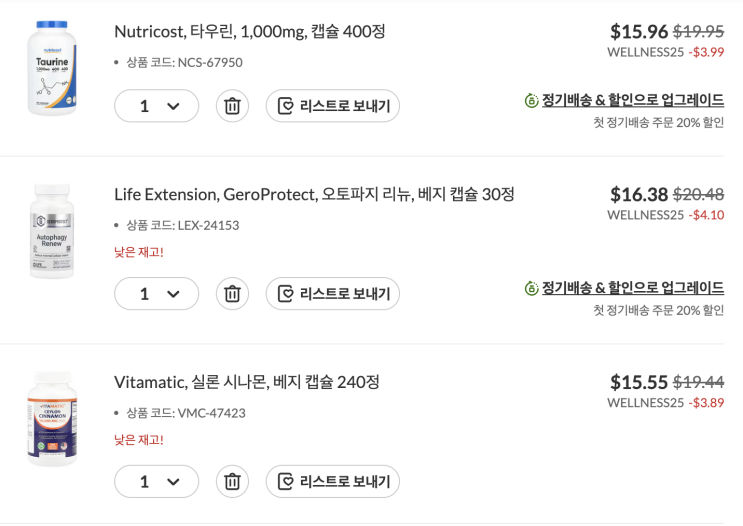Click the subscription icon beside GeroProtect upgrade link
743x526 pixels.
[x=531, y=288]
